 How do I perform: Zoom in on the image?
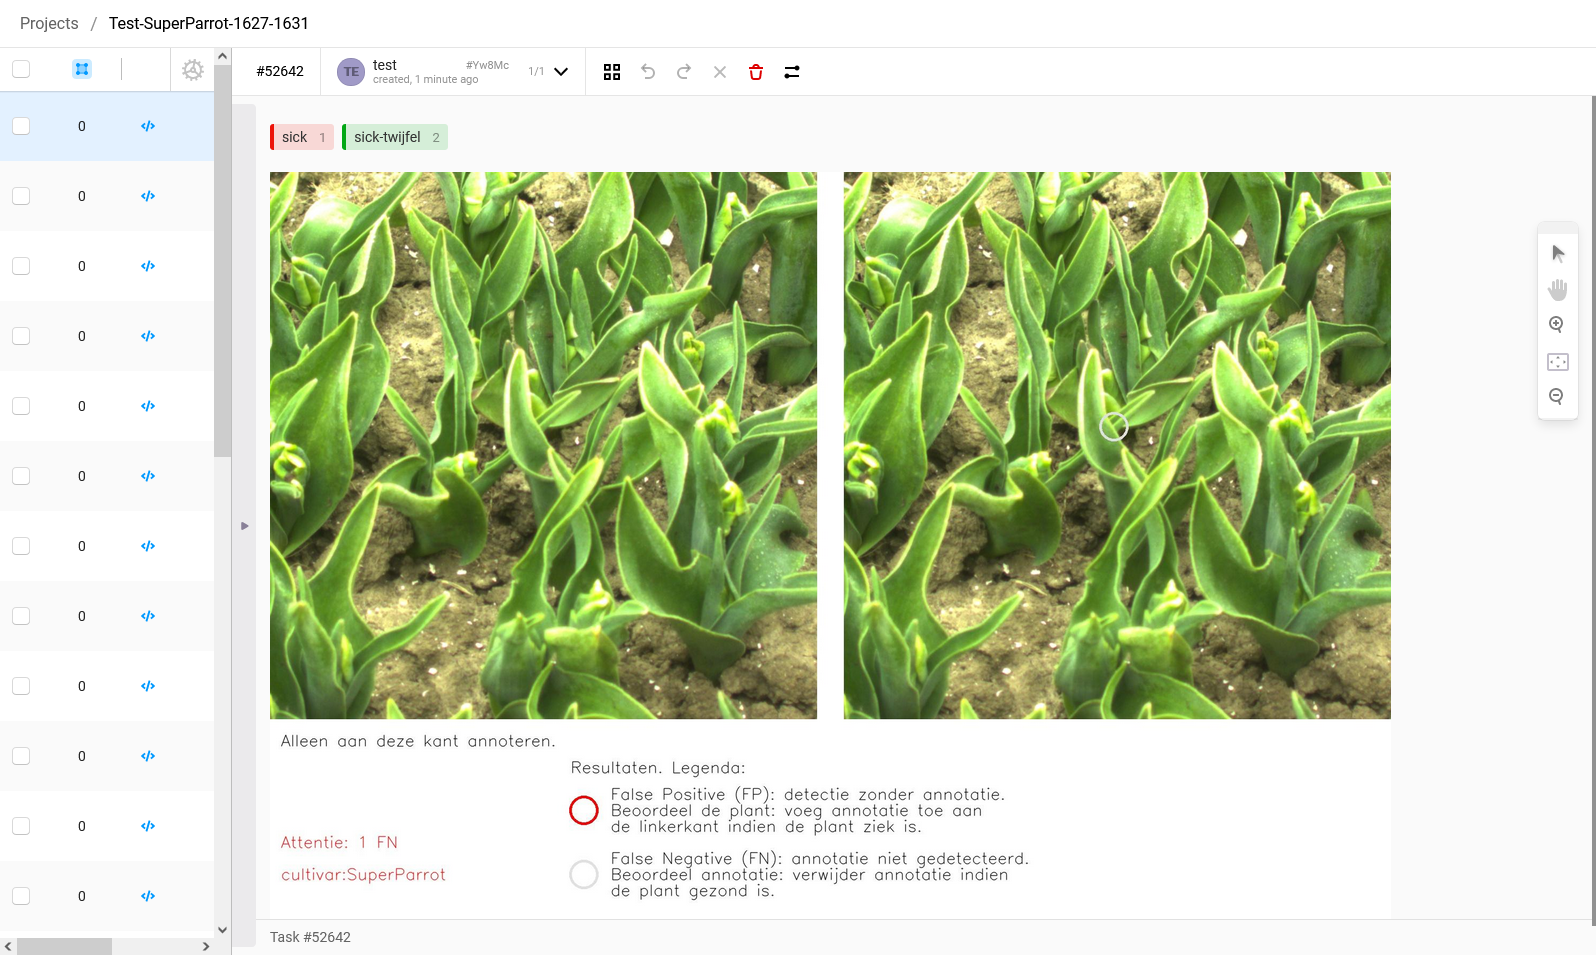1557,325
